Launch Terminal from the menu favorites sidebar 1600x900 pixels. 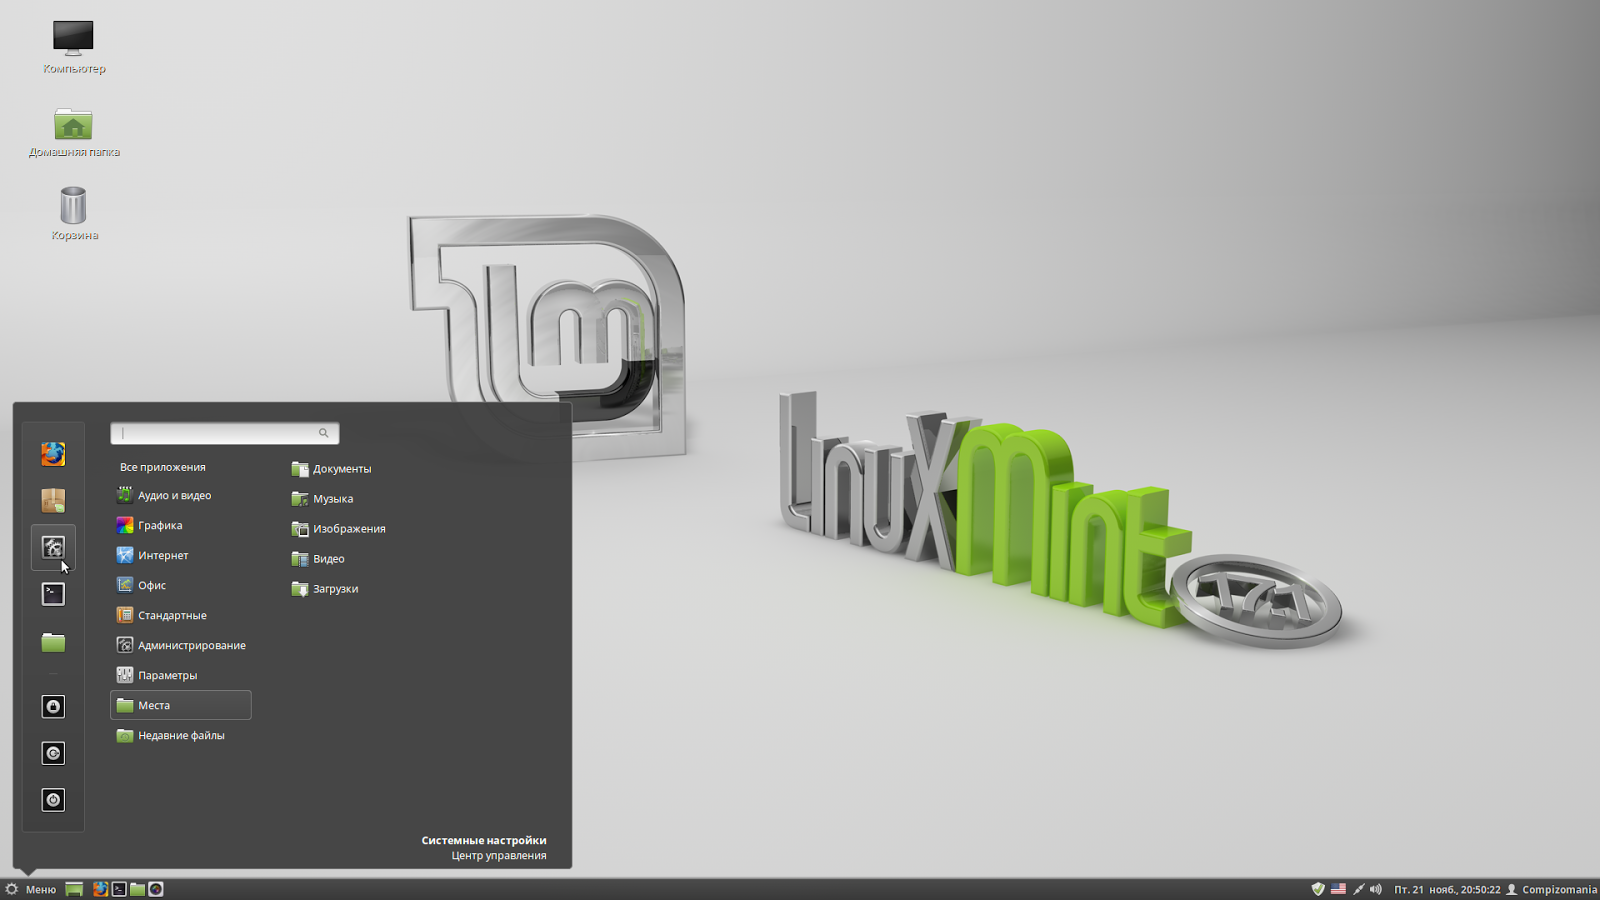tap(53, 594)
